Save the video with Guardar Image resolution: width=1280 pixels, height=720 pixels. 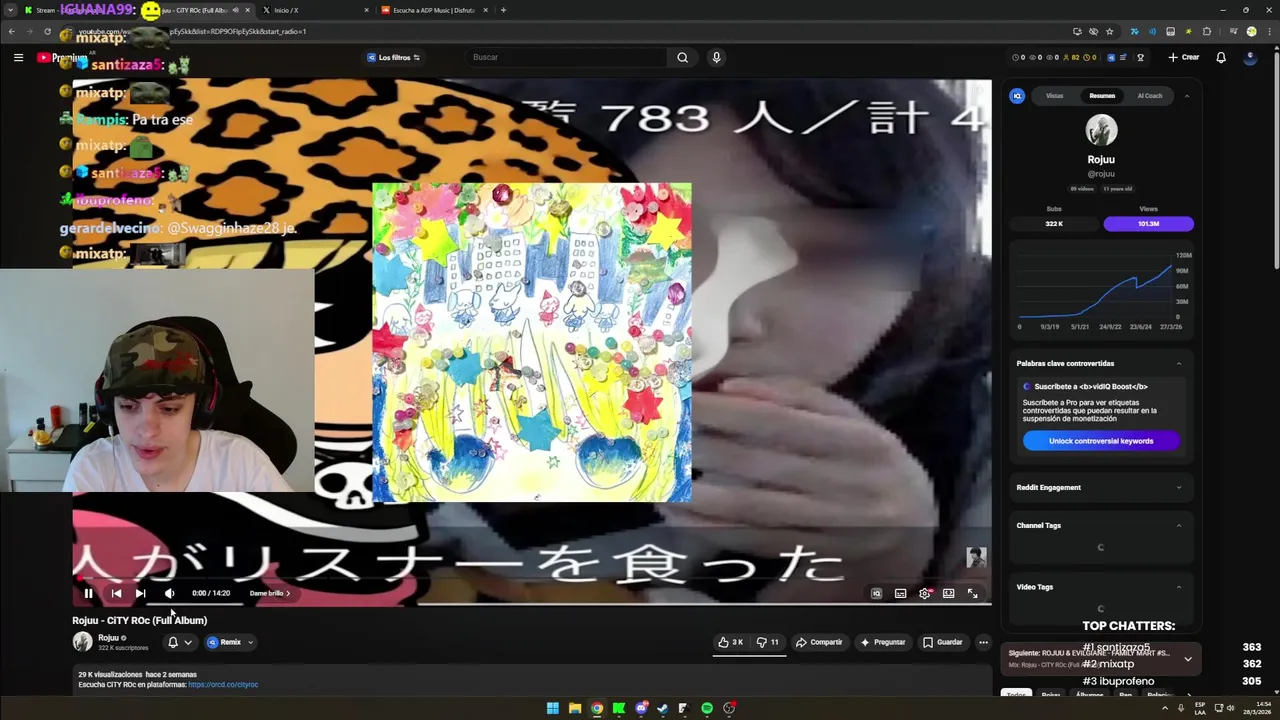tap(942, 642)
